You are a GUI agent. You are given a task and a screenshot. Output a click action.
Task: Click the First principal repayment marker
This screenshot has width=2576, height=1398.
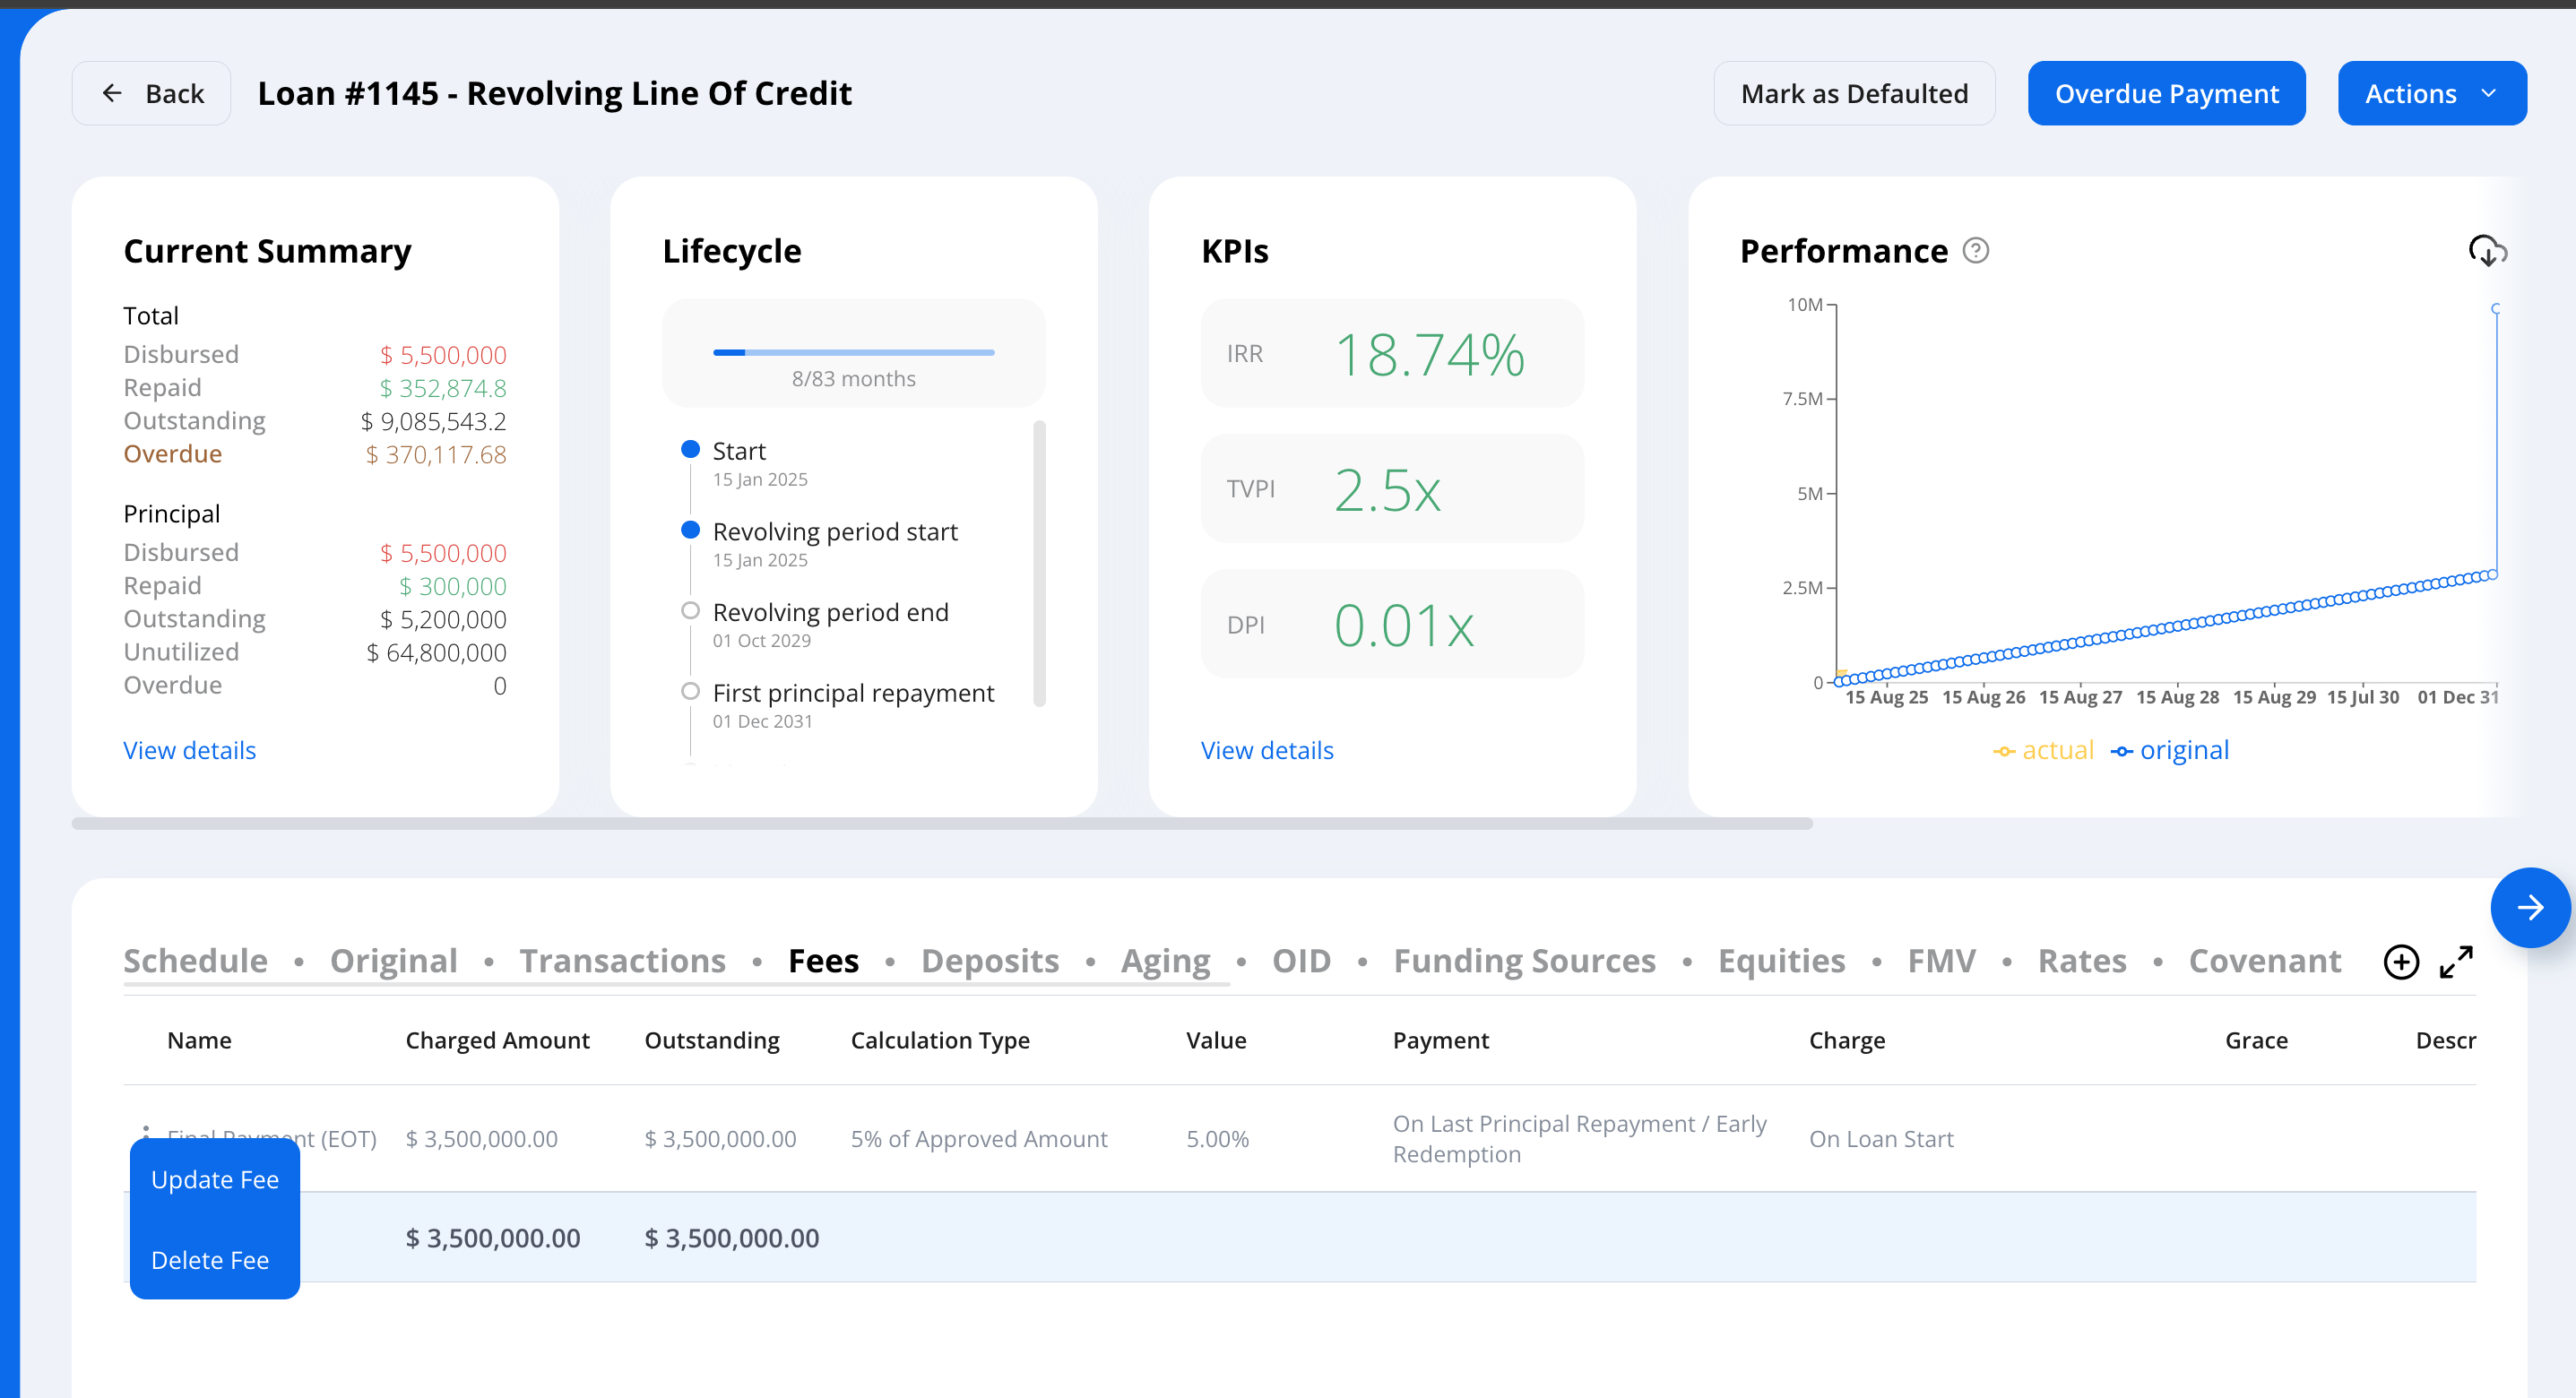[690, 691]
